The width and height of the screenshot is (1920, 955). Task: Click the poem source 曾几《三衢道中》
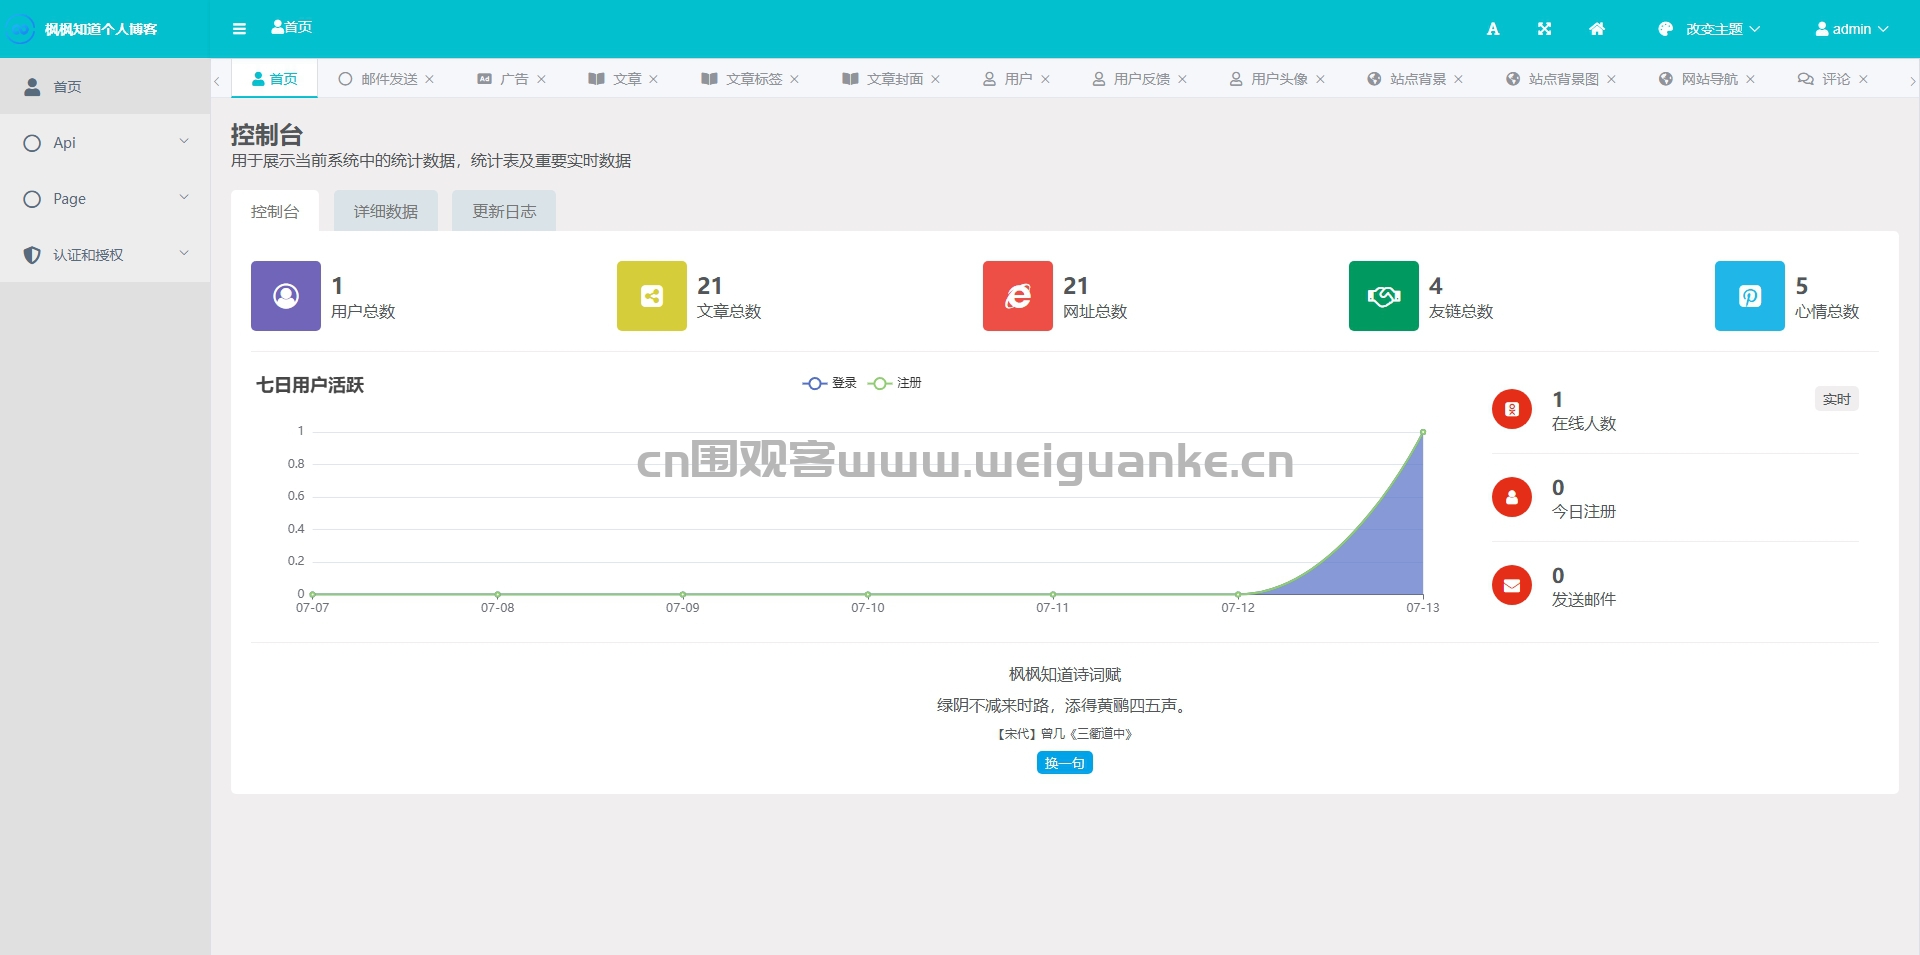point(1087,734)
